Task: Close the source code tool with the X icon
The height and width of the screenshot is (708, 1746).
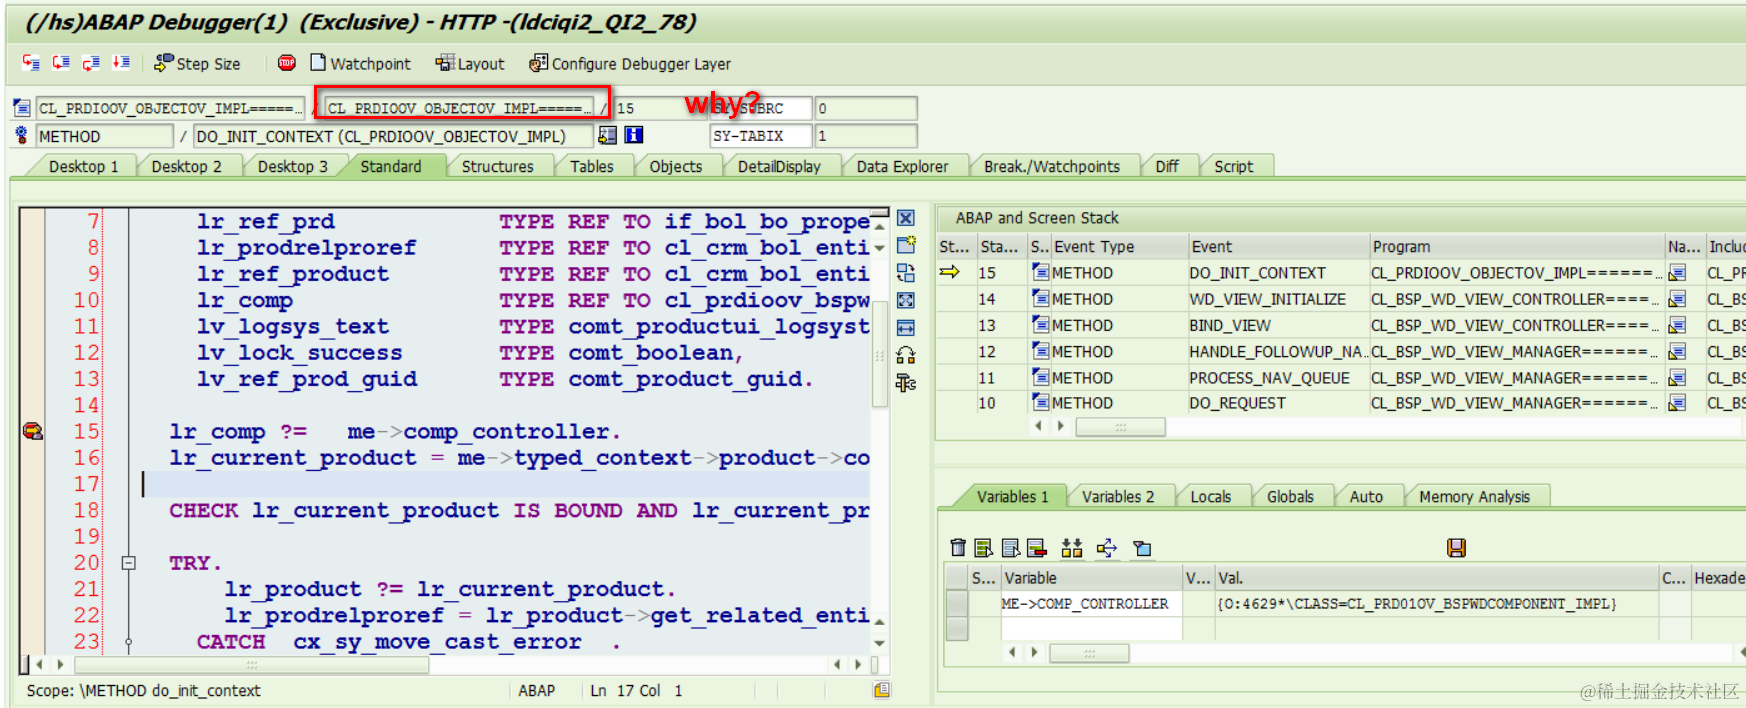Action: tap(906, 218)
